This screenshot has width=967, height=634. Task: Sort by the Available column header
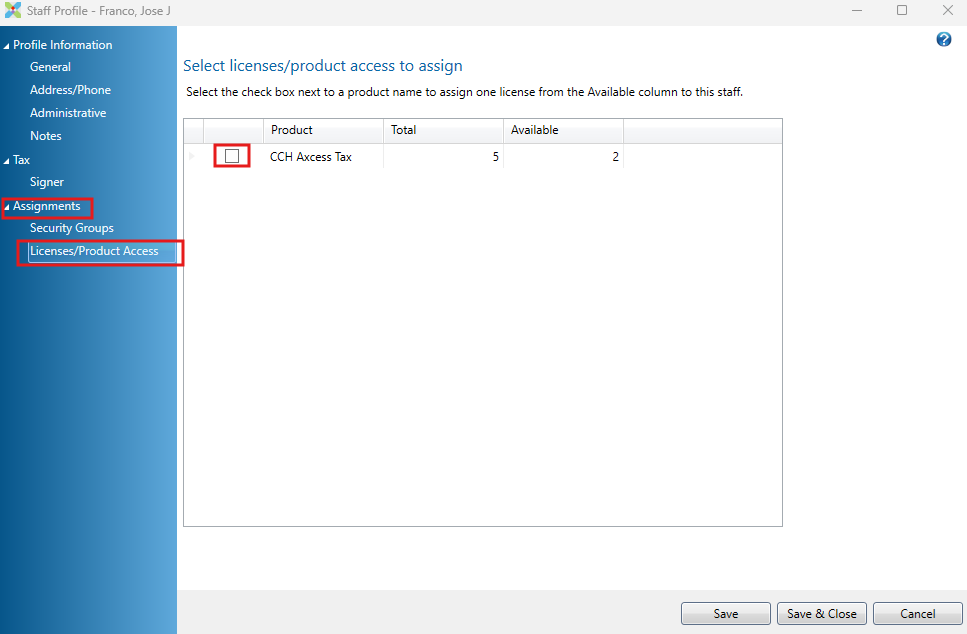pyautogui.click(x=563, y=130)
